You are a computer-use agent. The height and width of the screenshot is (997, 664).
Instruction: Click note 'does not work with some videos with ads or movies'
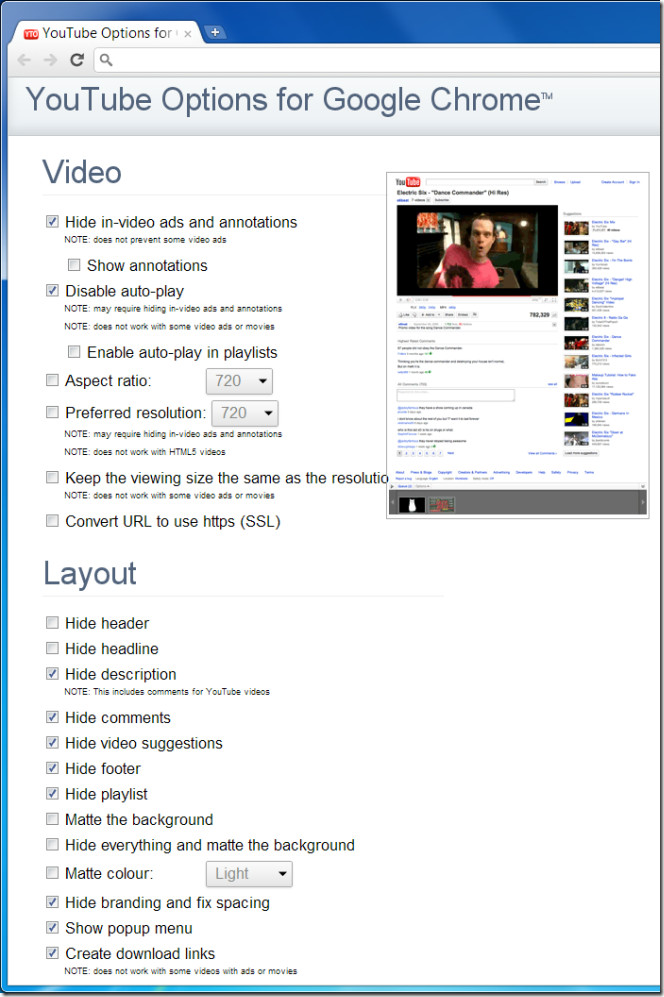[x=181, y=971]
